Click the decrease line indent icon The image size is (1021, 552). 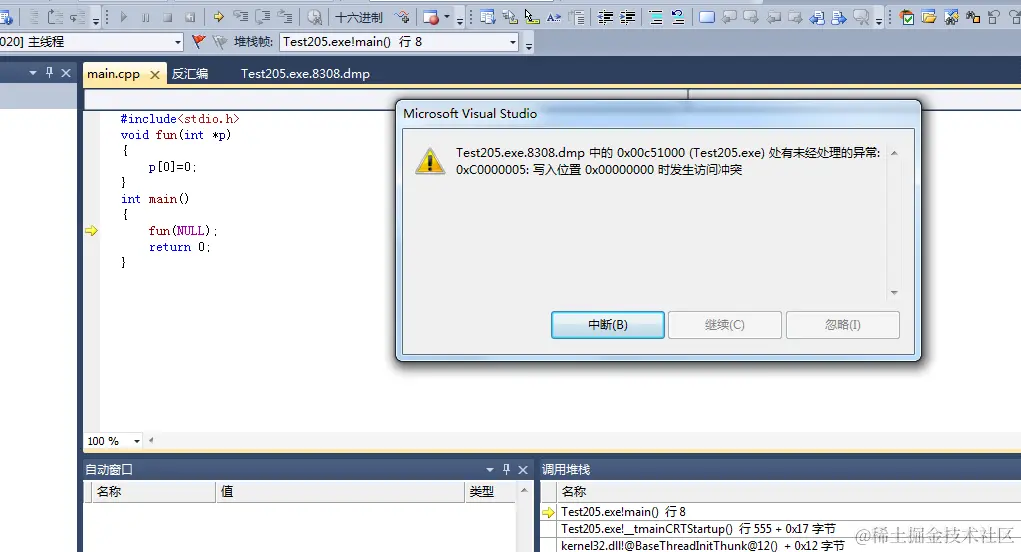coord(606,18)
